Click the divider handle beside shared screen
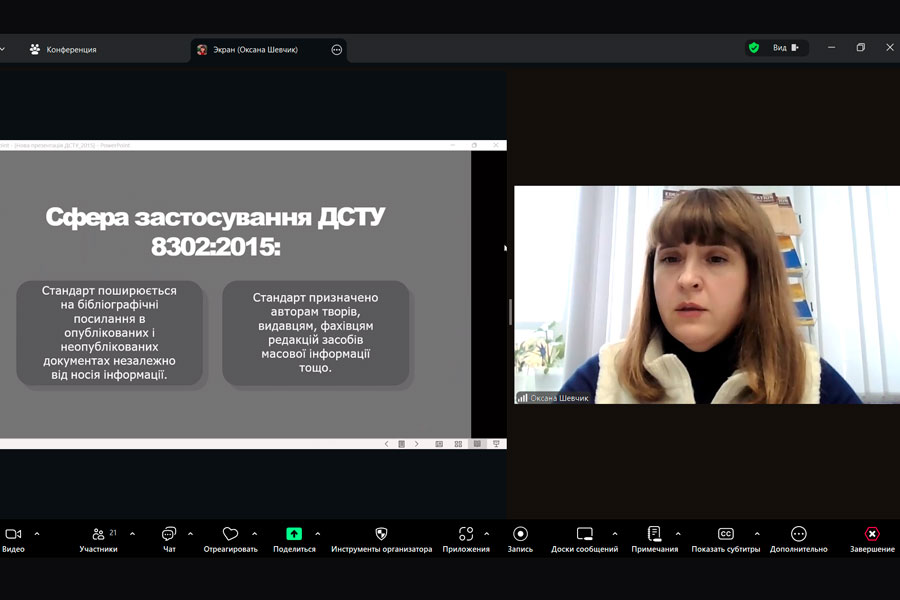900x600 pixels. pyautogui.click(x=510, y=312)
